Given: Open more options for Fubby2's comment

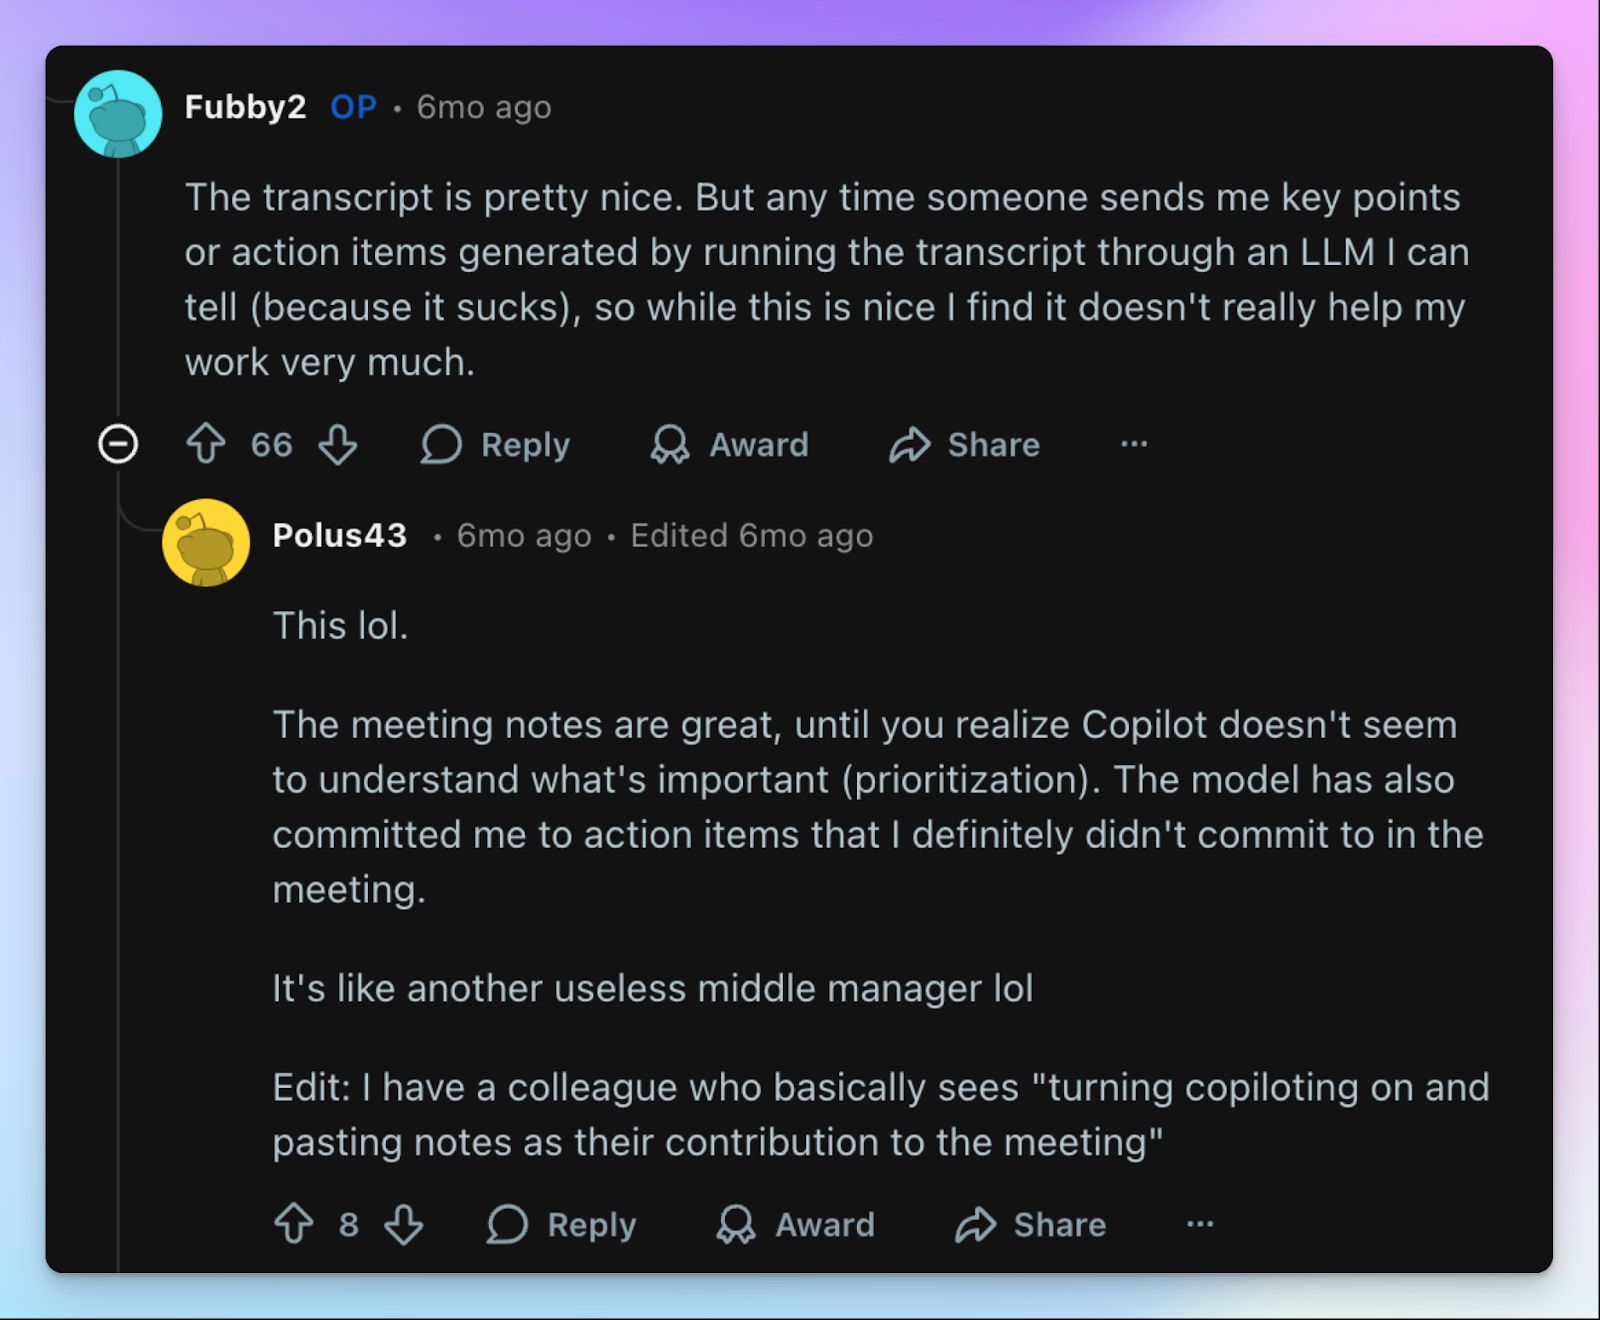Looking at the screenshot, I should (x=1132, y=445).
